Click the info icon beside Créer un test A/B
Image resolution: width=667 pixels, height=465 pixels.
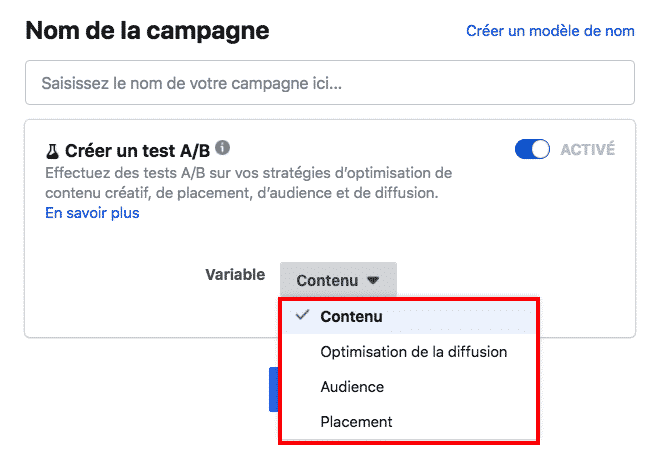pyautogui.click(x=222, y=148)
